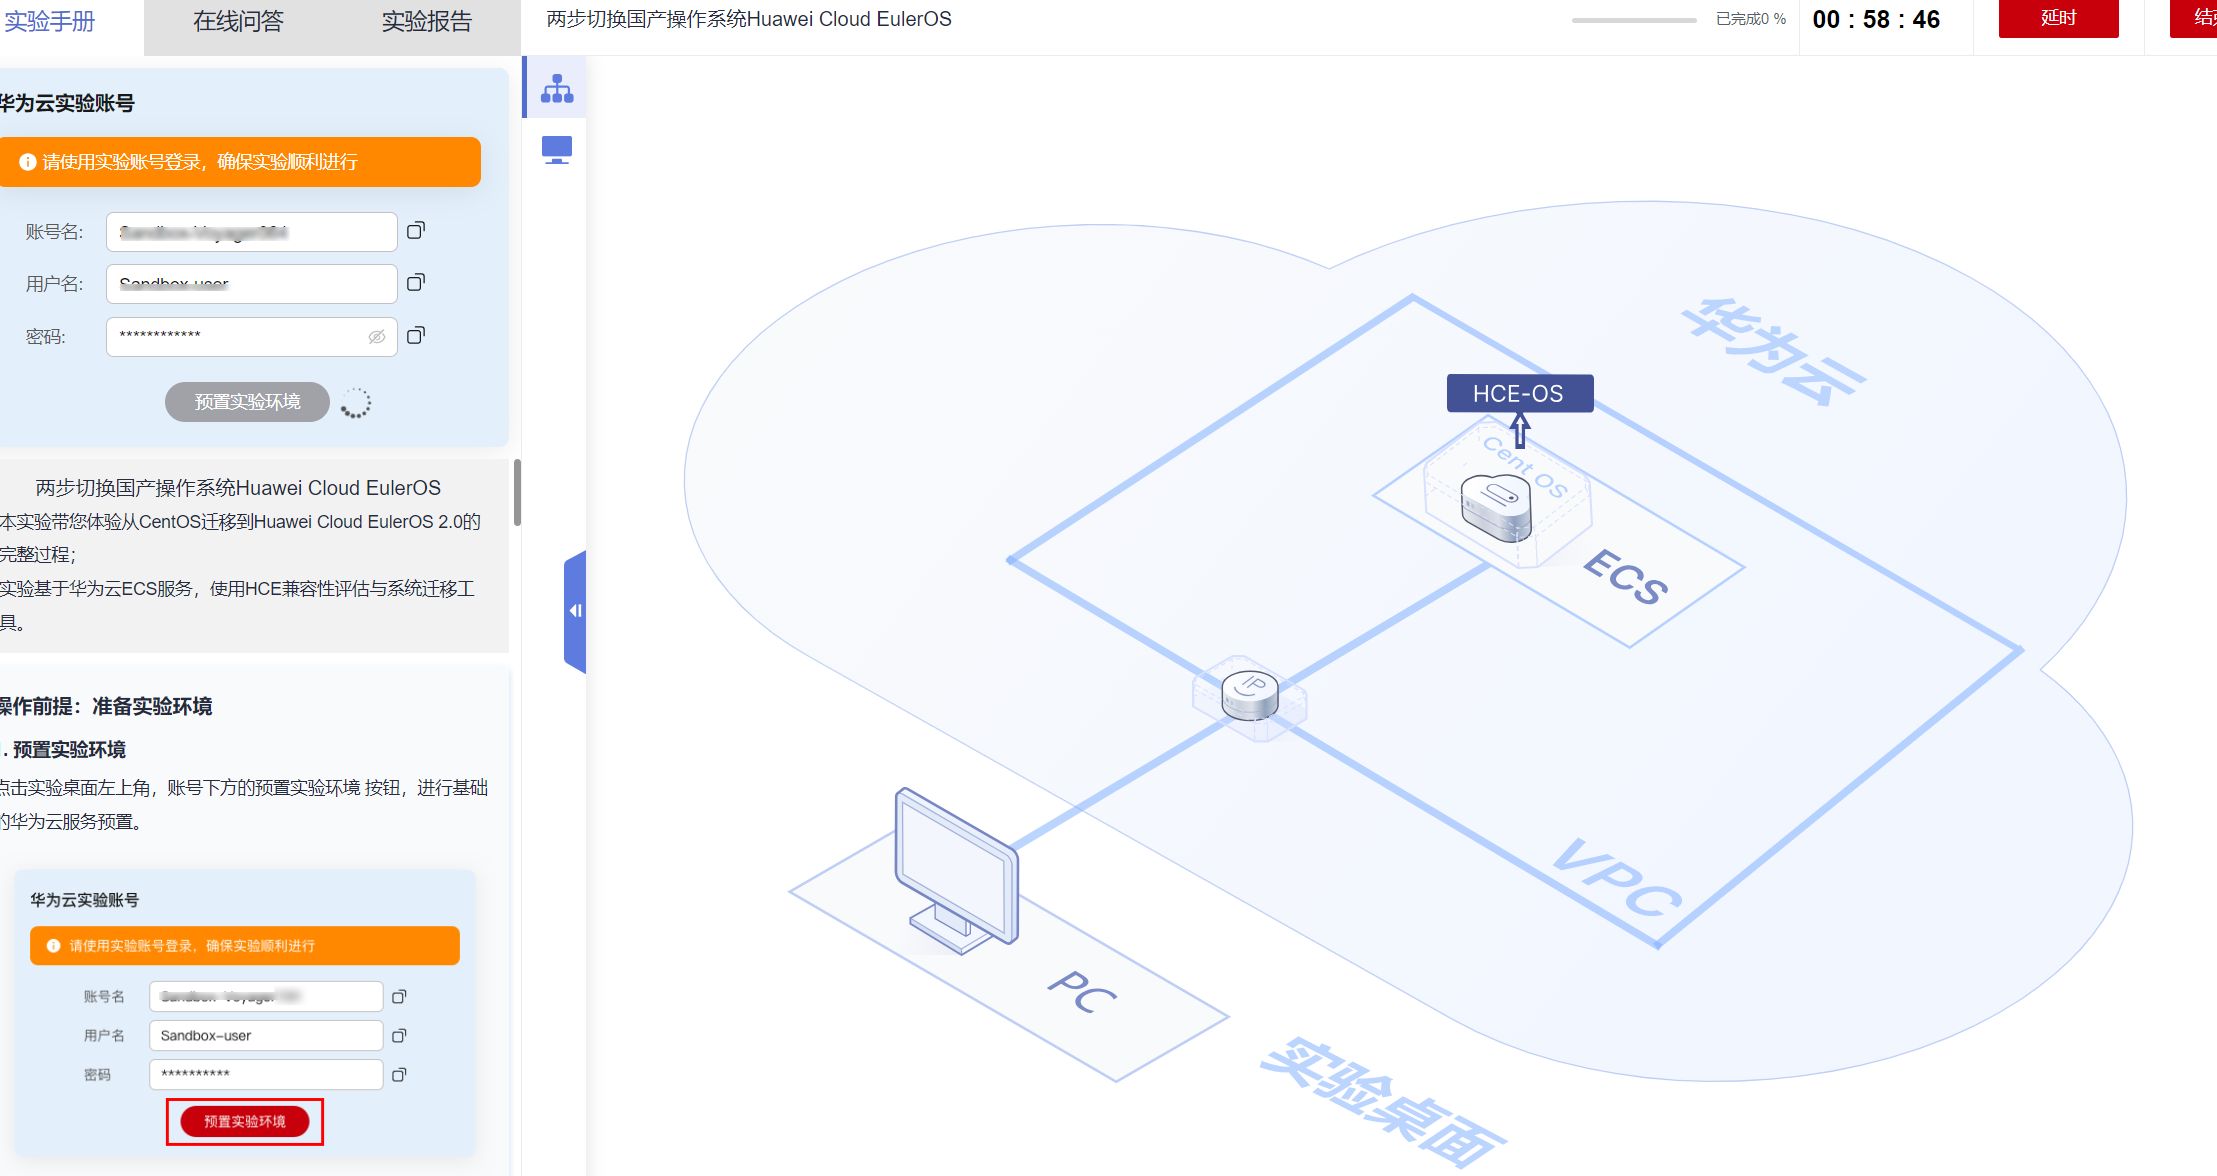This screenshot has width=2217, height=1176.
Task: Click the completion progress bar
Action: (x=1633, y=20)
